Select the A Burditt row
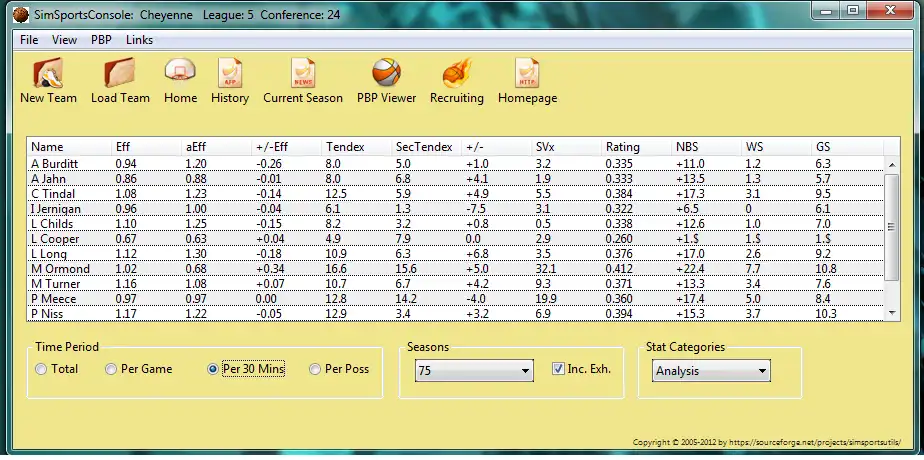 pos(456,164)
